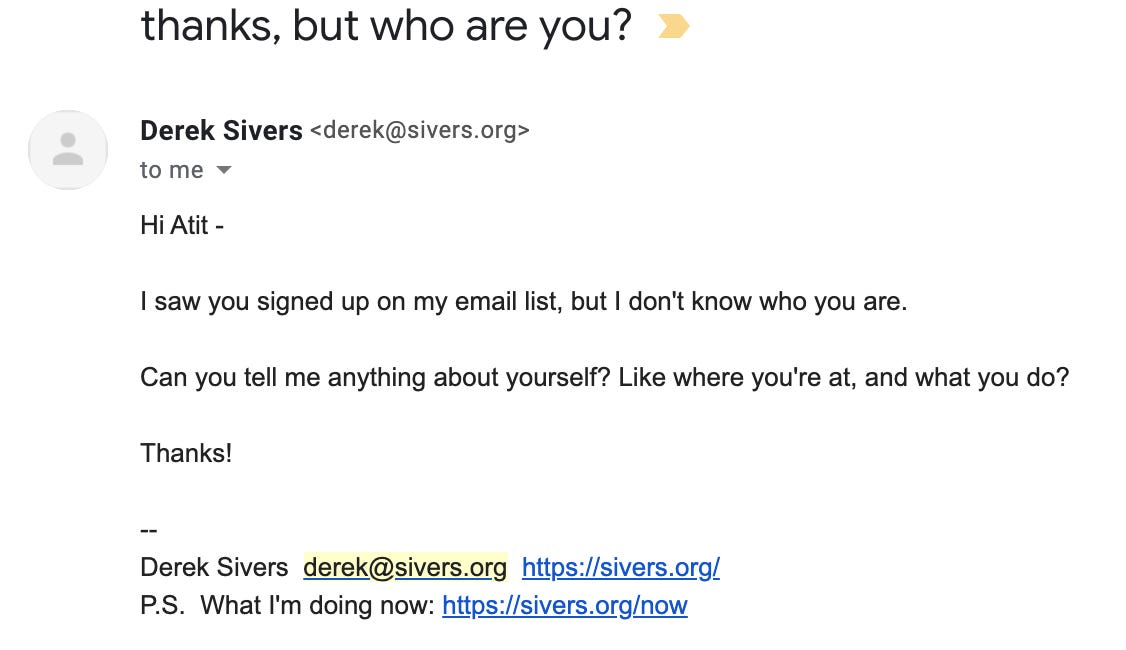Open the https://sivers.org/ link
The height and width of the screenshot is (650, 1126).
point(620,568)
